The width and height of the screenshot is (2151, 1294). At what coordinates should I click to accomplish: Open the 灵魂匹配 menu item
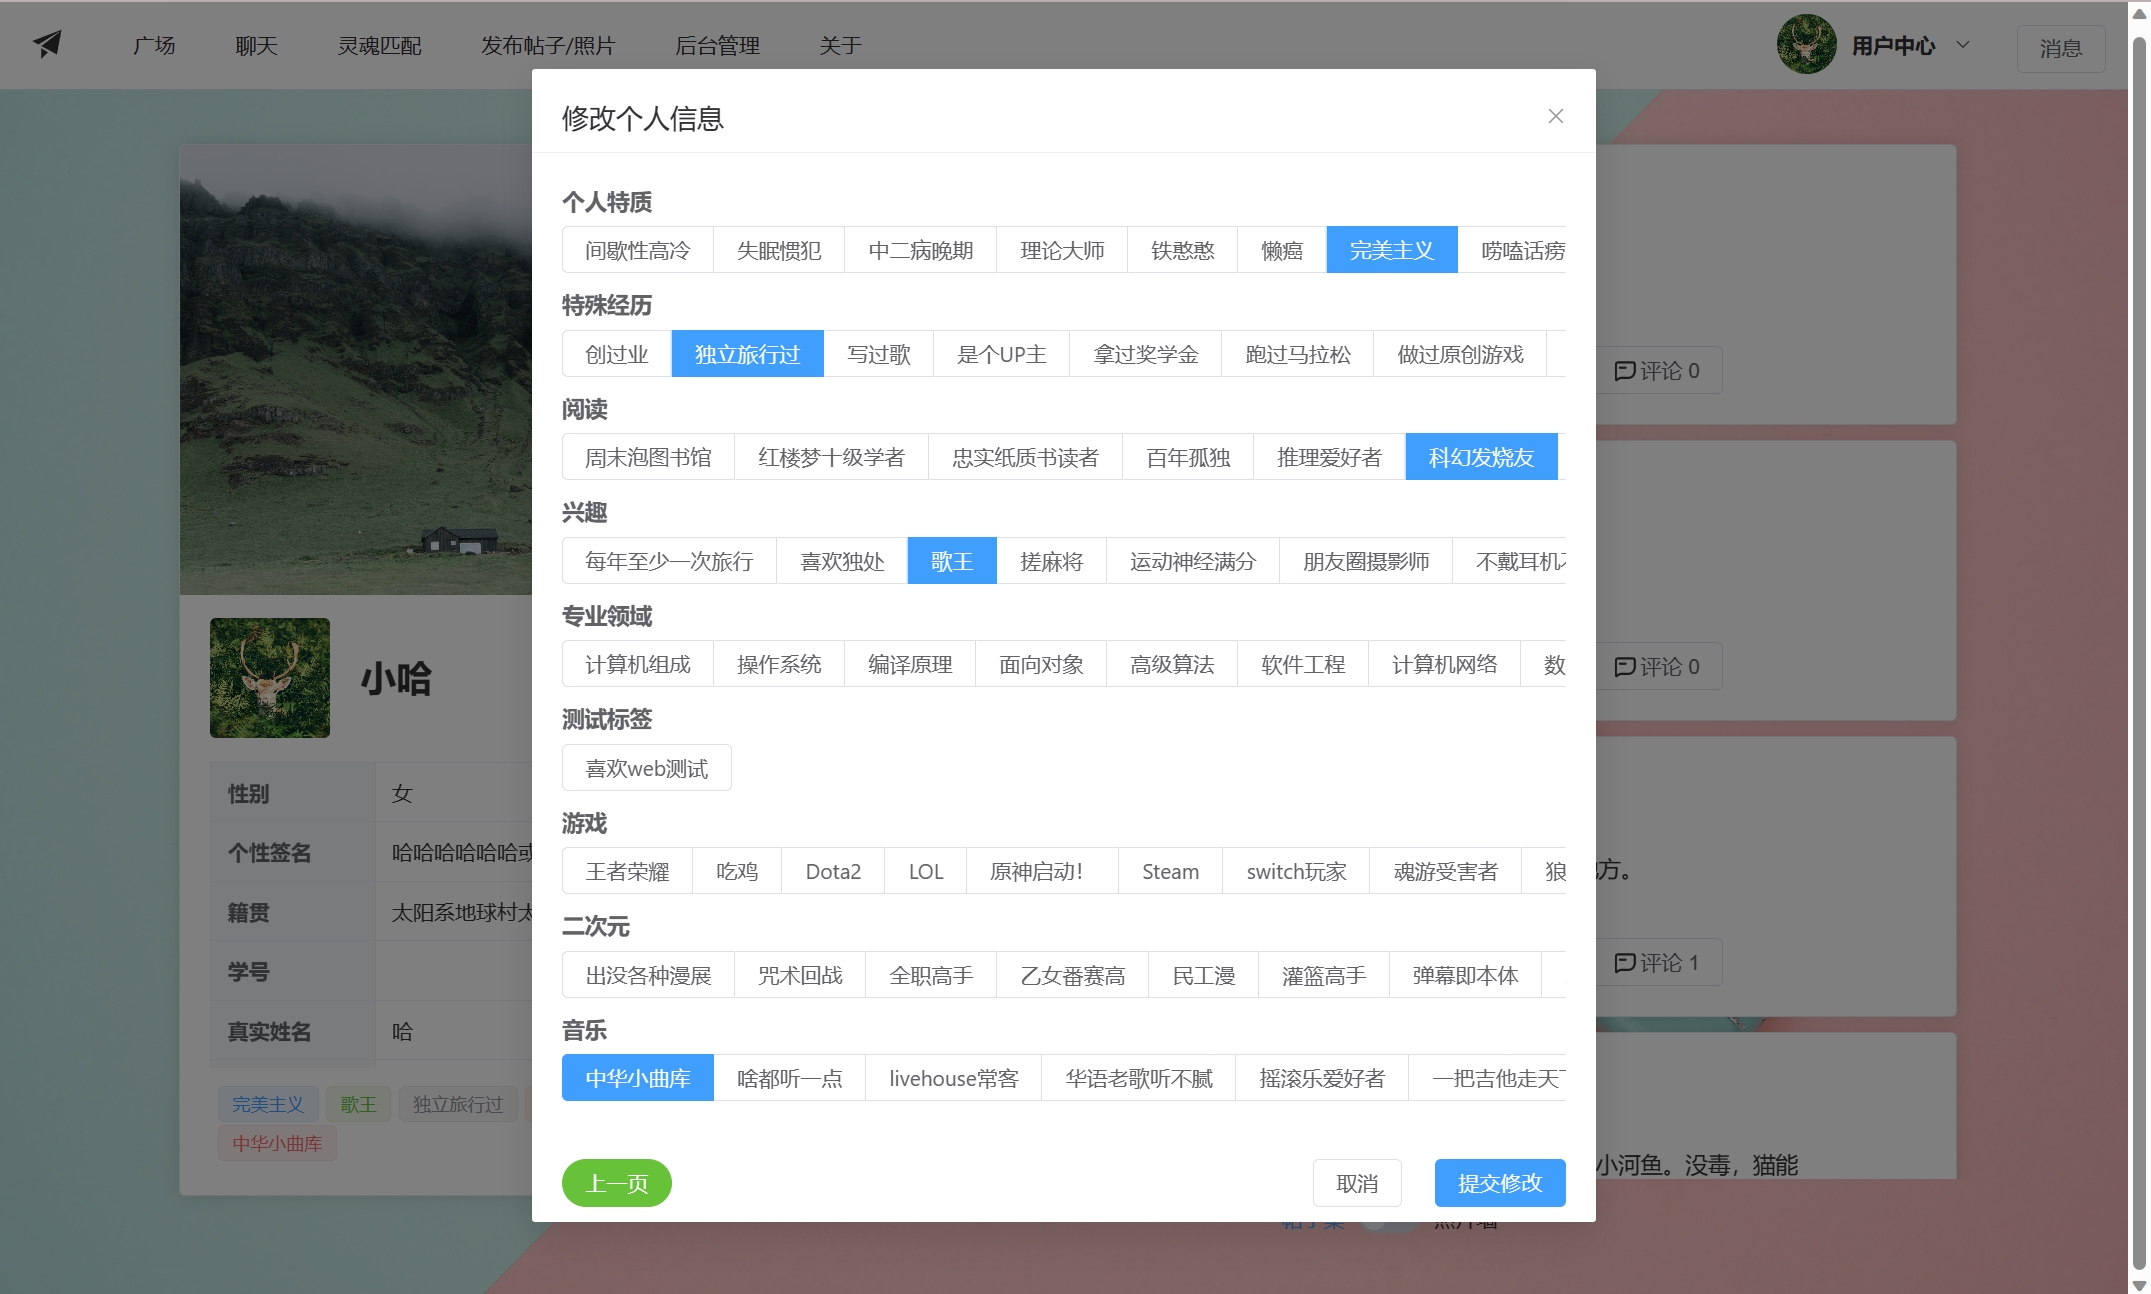(379, 46)
